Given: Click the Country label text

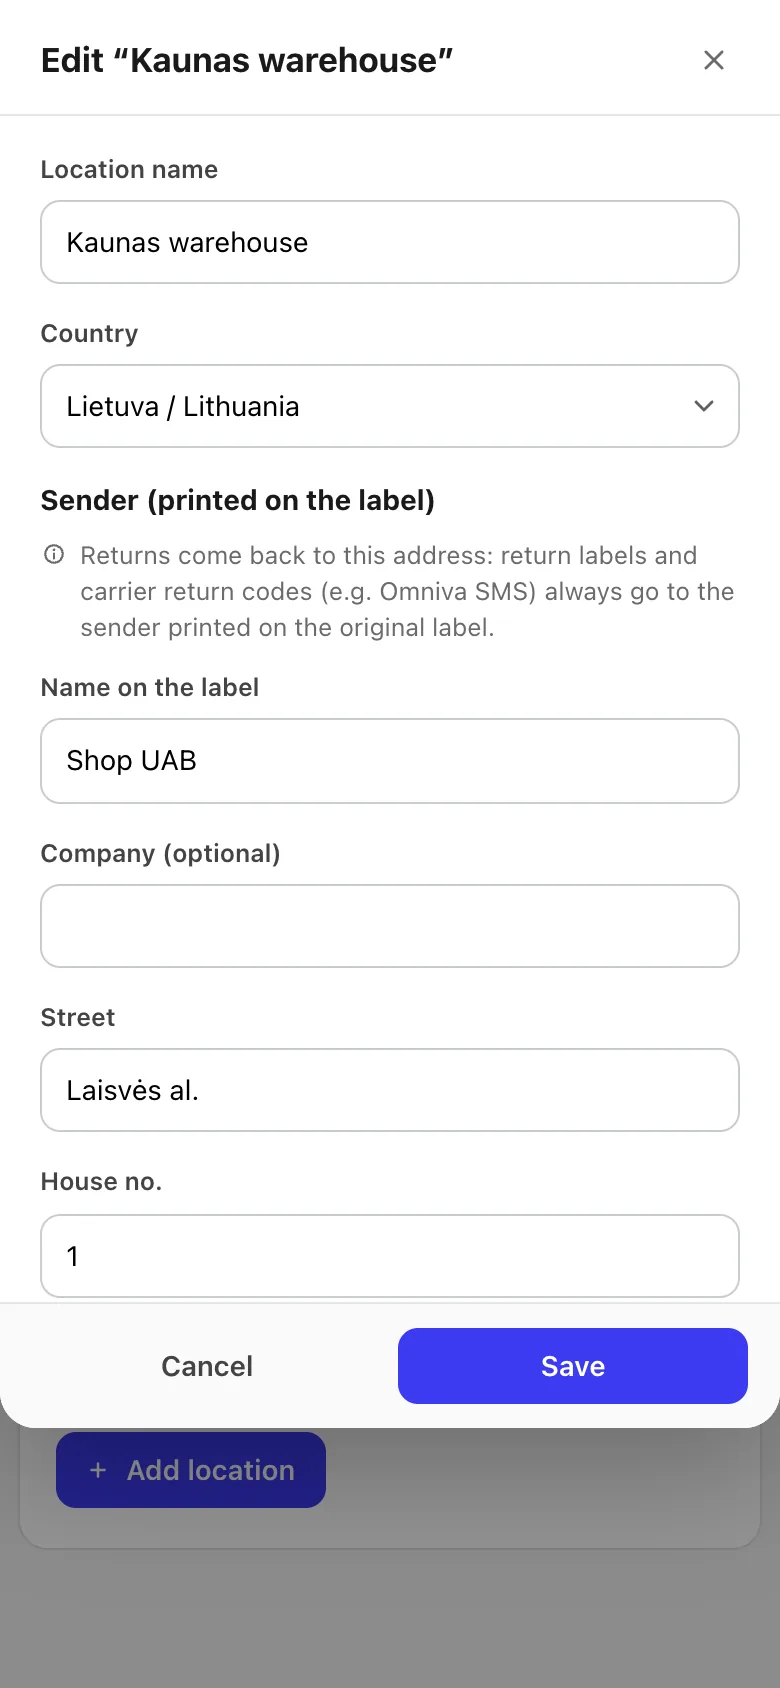Looking at the screenshot, I should click(x=89, y=333).
